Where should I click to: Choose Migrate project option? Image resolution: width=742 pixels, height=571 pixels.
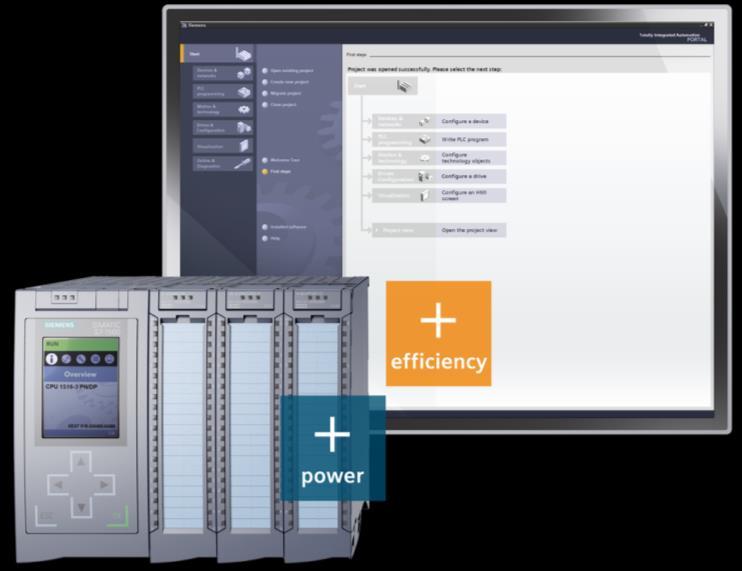(x=282, y=93)
